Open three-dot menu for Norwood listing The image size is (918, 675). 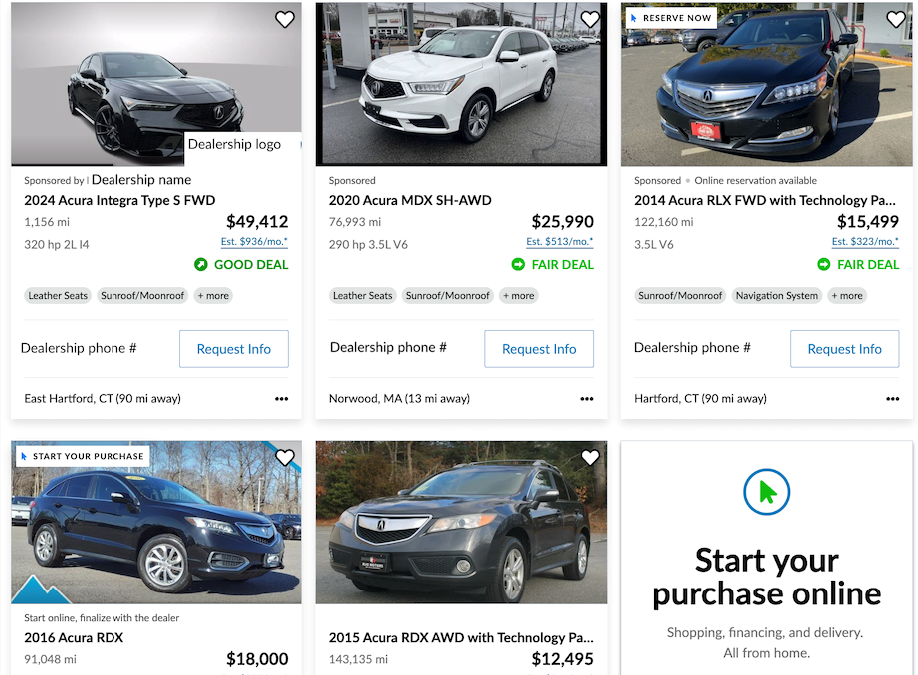click(587, 399)
